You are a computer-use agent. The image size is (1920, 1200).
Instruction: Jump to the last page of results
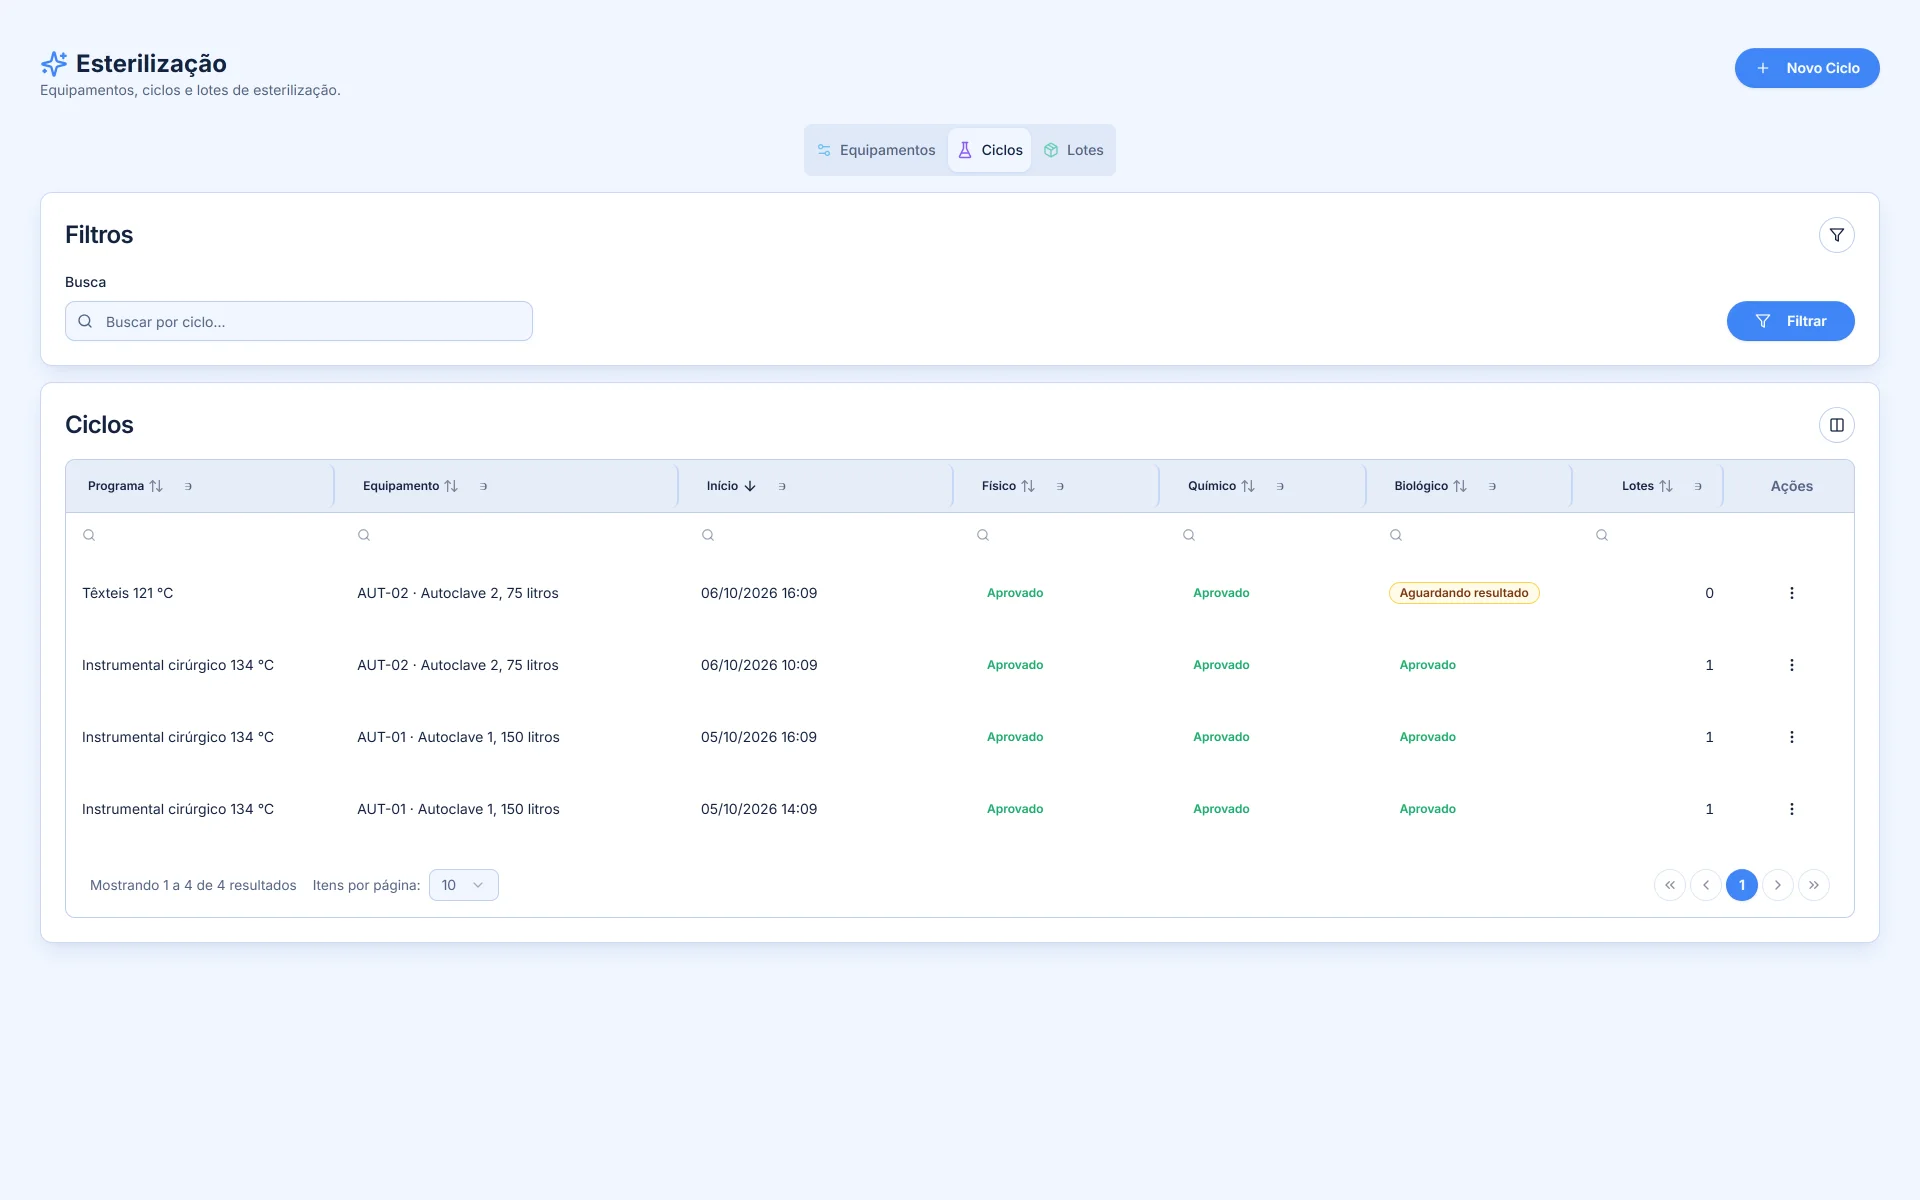tap(1813, 885)
